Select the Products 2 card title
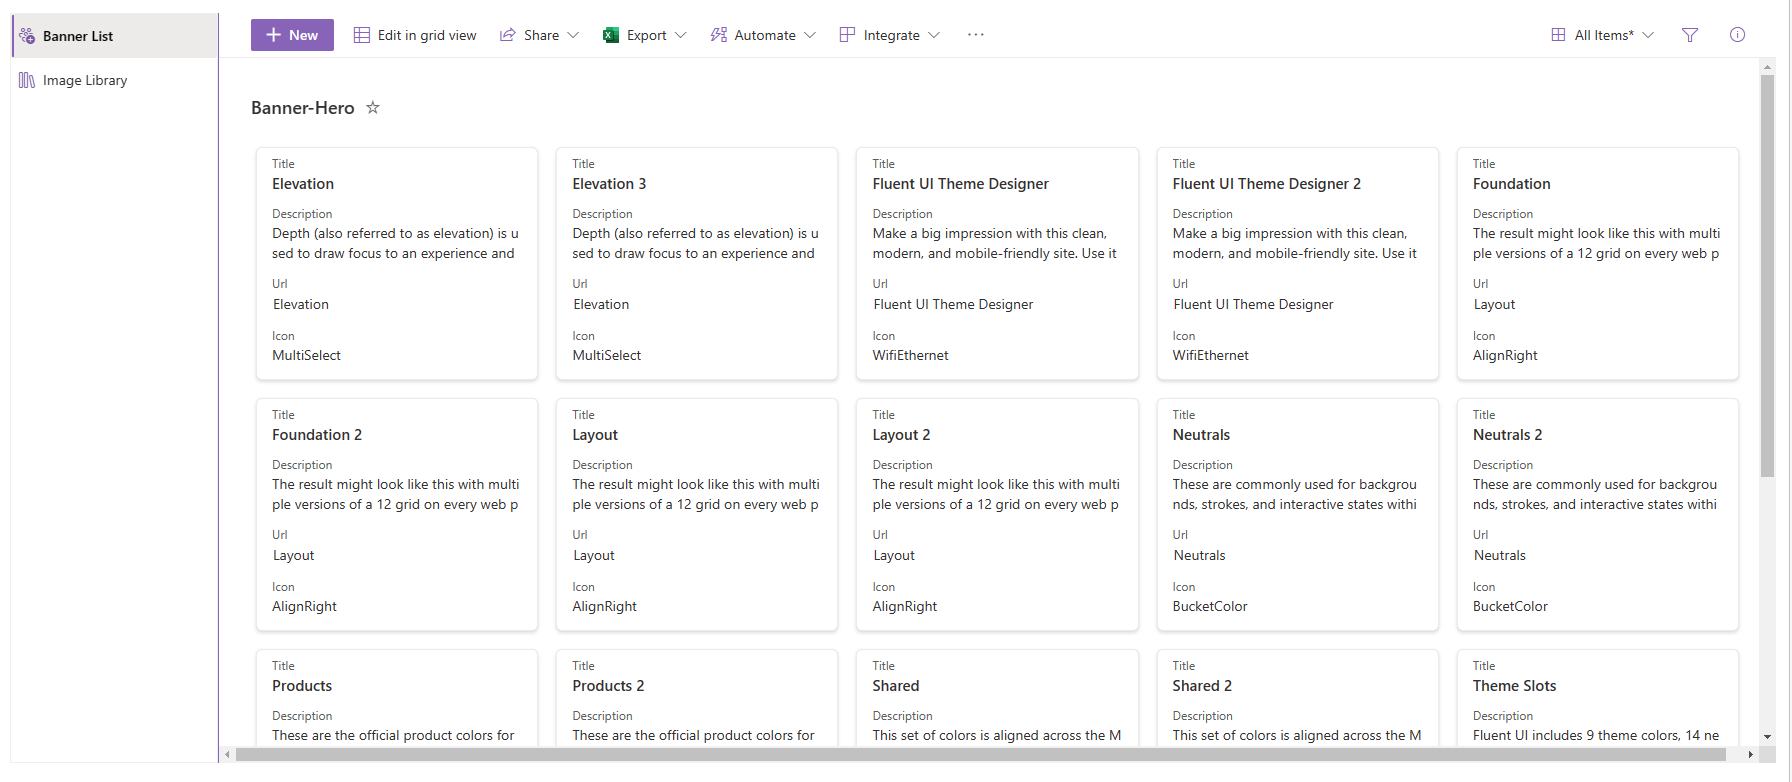 [x=608, y=686]
